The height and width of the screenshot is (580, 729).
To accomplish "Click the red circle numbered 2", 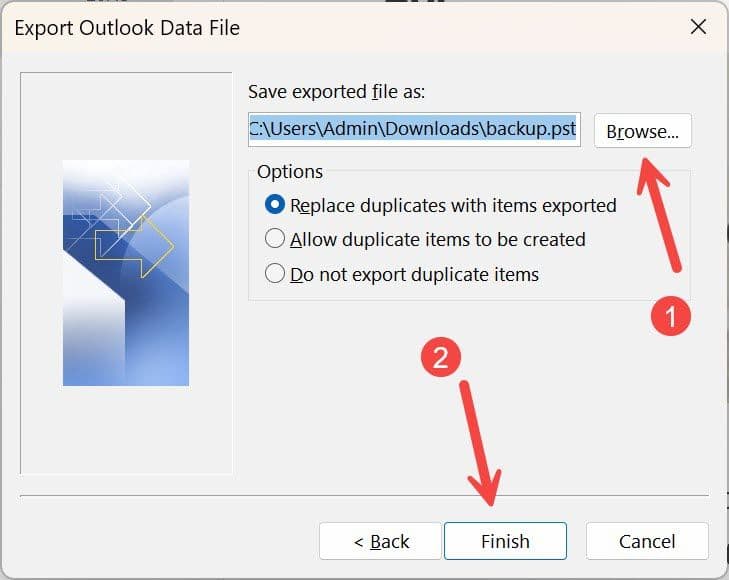I will pyautogui.click(x=441, y=357).
